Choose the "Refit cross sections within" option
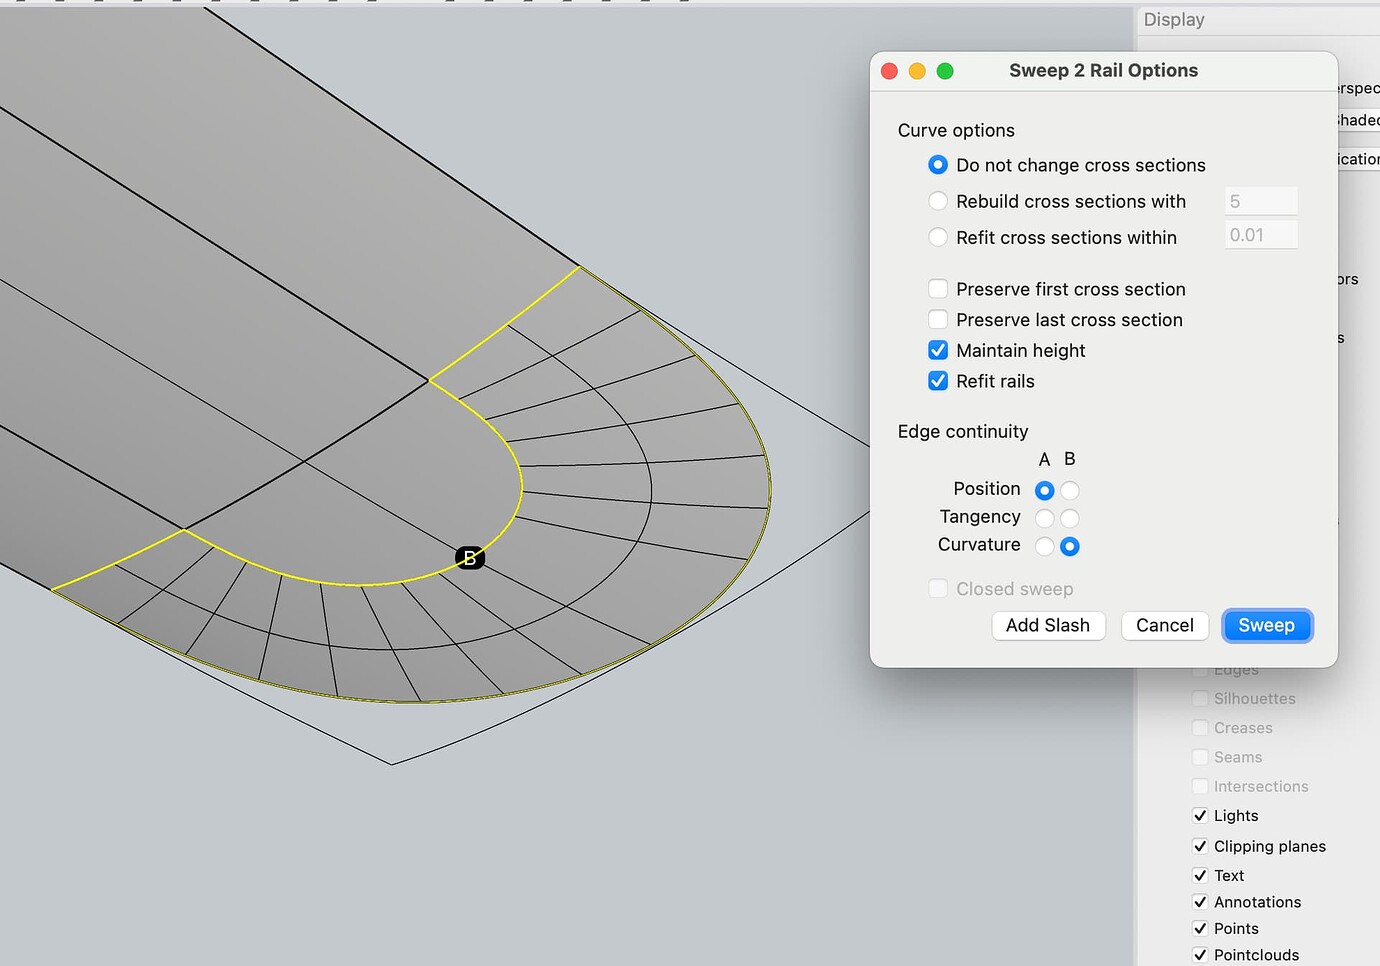 (937, 237)
